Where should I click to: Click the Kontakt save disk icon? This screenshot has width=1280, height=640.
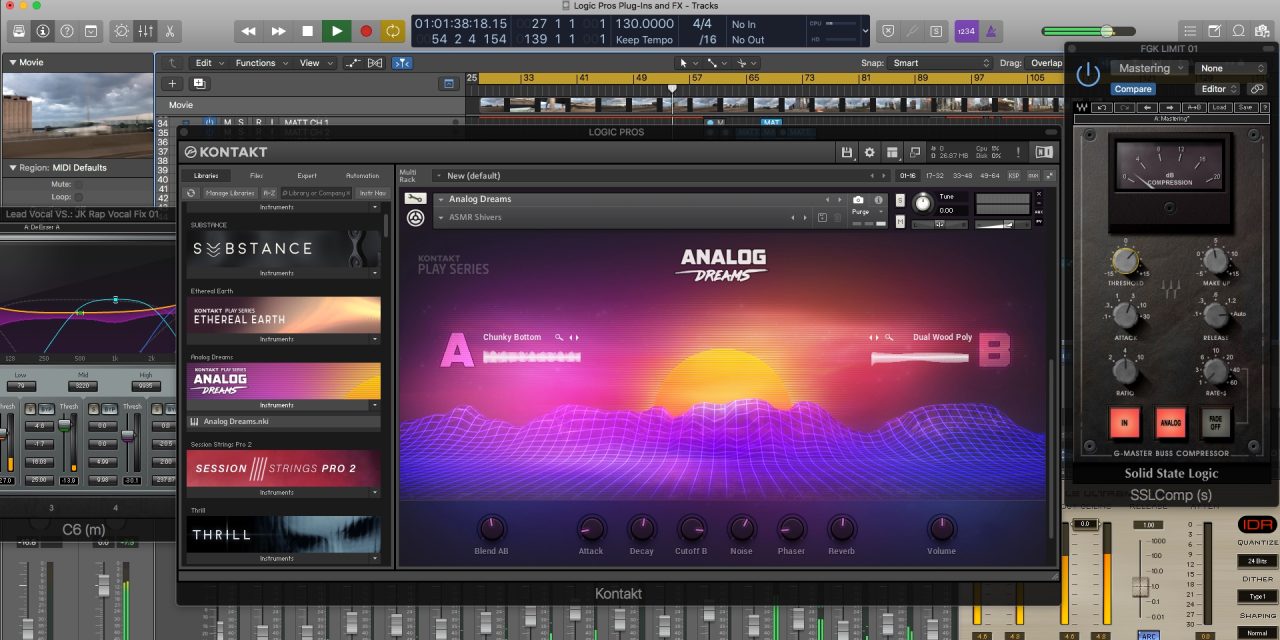click(x=847, y=152)
